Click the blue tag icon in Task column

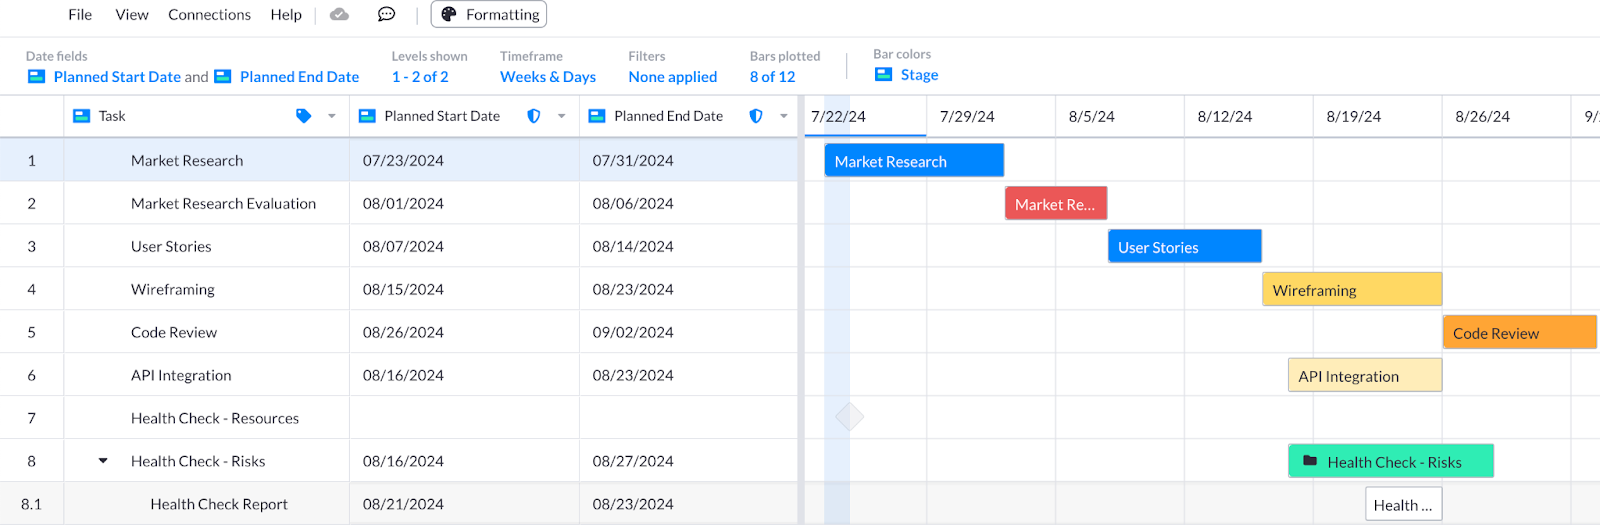(x=304, y=116)
